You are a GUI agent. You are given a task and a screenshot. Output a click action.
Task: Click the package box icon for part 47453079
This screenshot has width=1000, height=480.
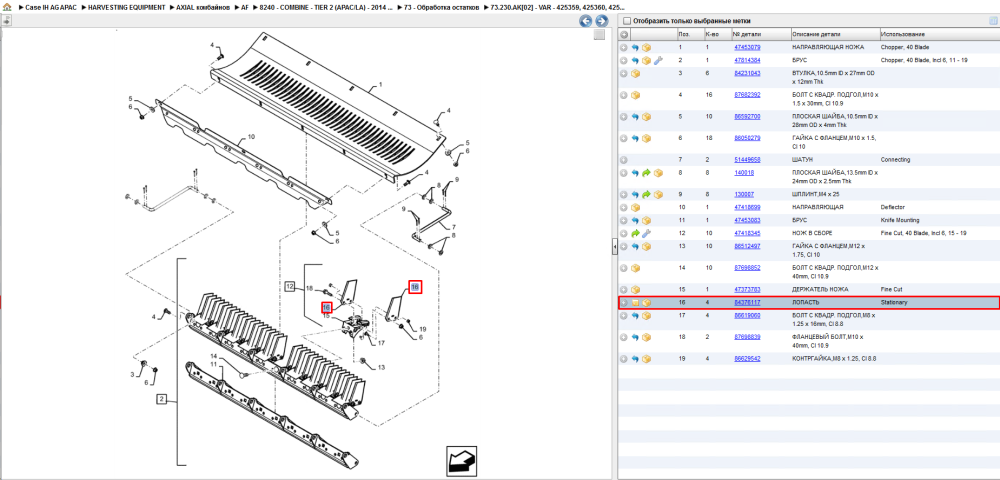click(646, 48)
